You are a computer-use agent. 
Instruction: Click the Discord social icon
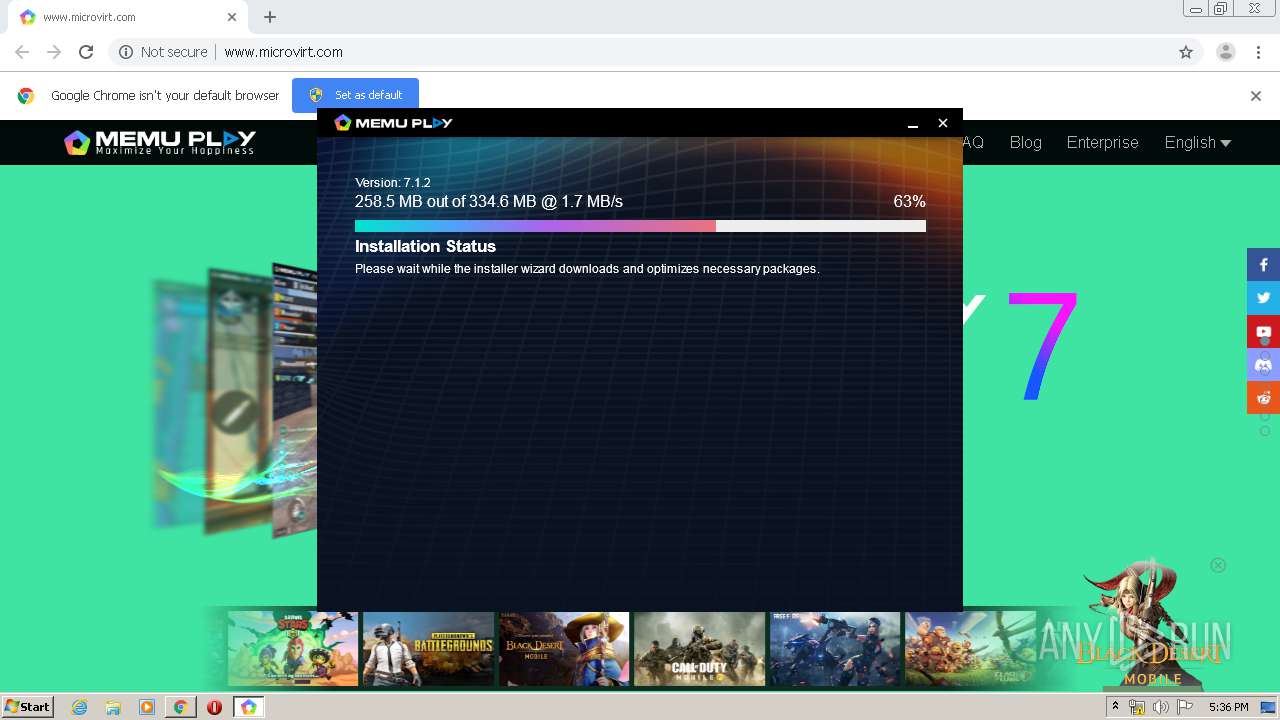1263,364
